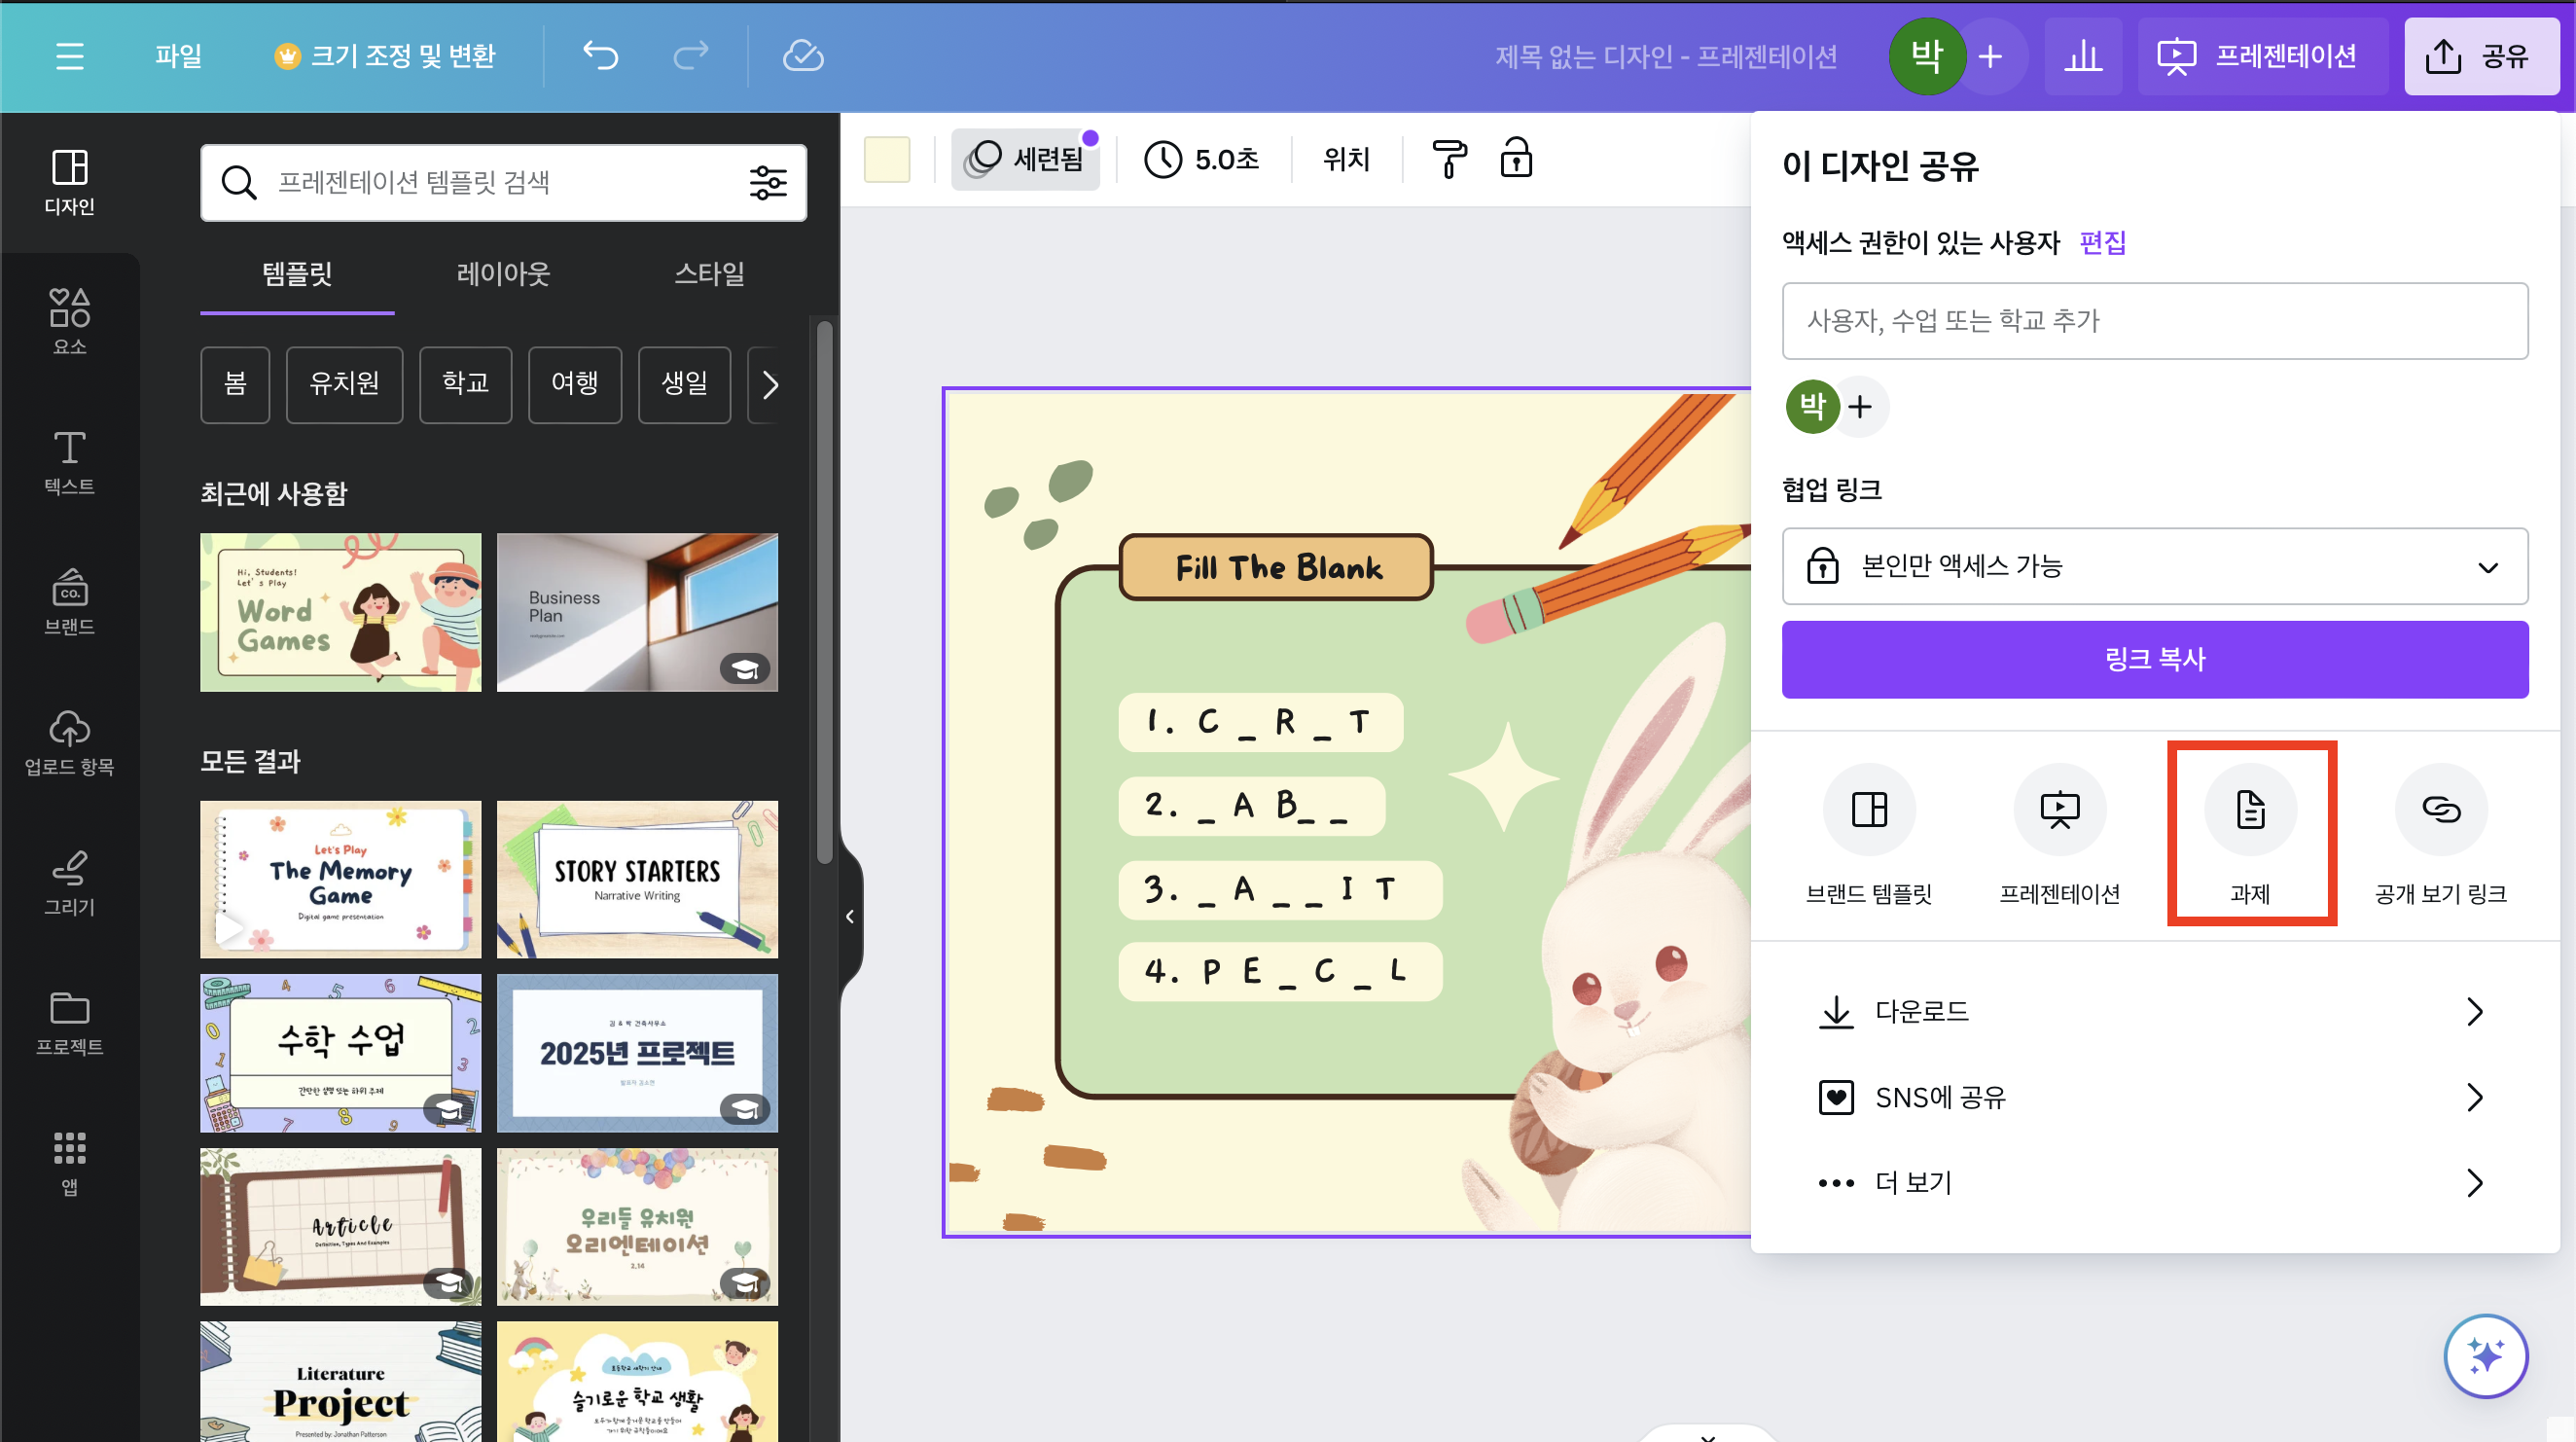Collapse the side panel with arrow handle

[x=849, y=916]
